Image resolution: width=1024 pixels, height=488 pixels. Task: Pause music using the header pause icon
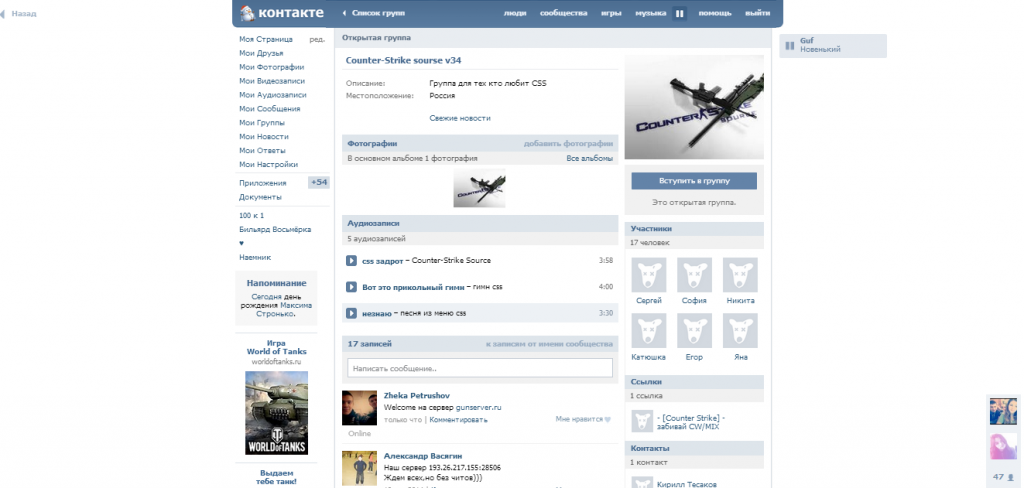click(x=680, y=13)
